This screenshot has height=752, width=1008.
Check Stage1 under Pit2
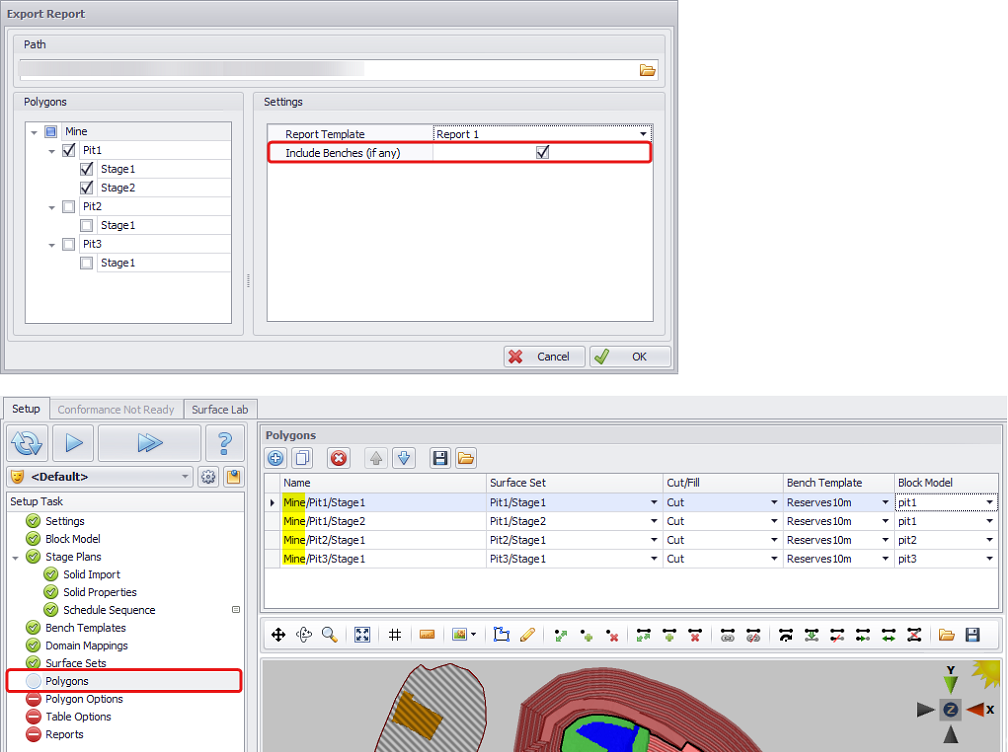tap(87, 226)
